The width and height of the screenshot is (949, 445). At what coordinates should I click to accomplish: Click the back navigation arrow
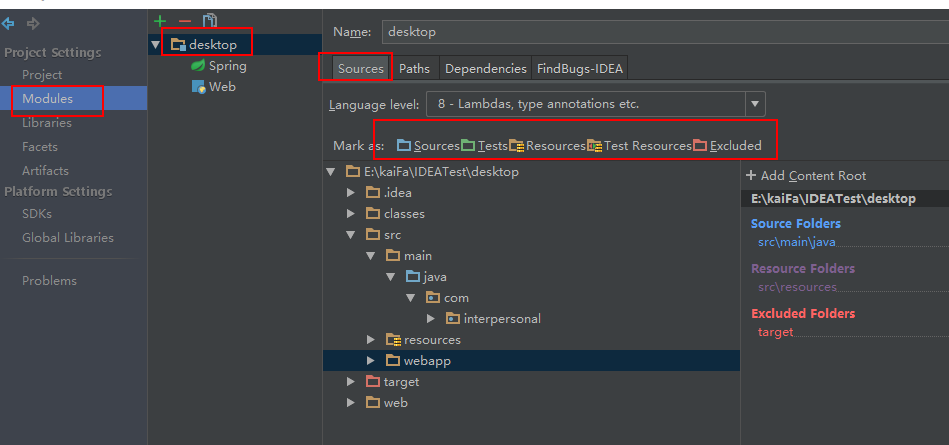(8, 24)
